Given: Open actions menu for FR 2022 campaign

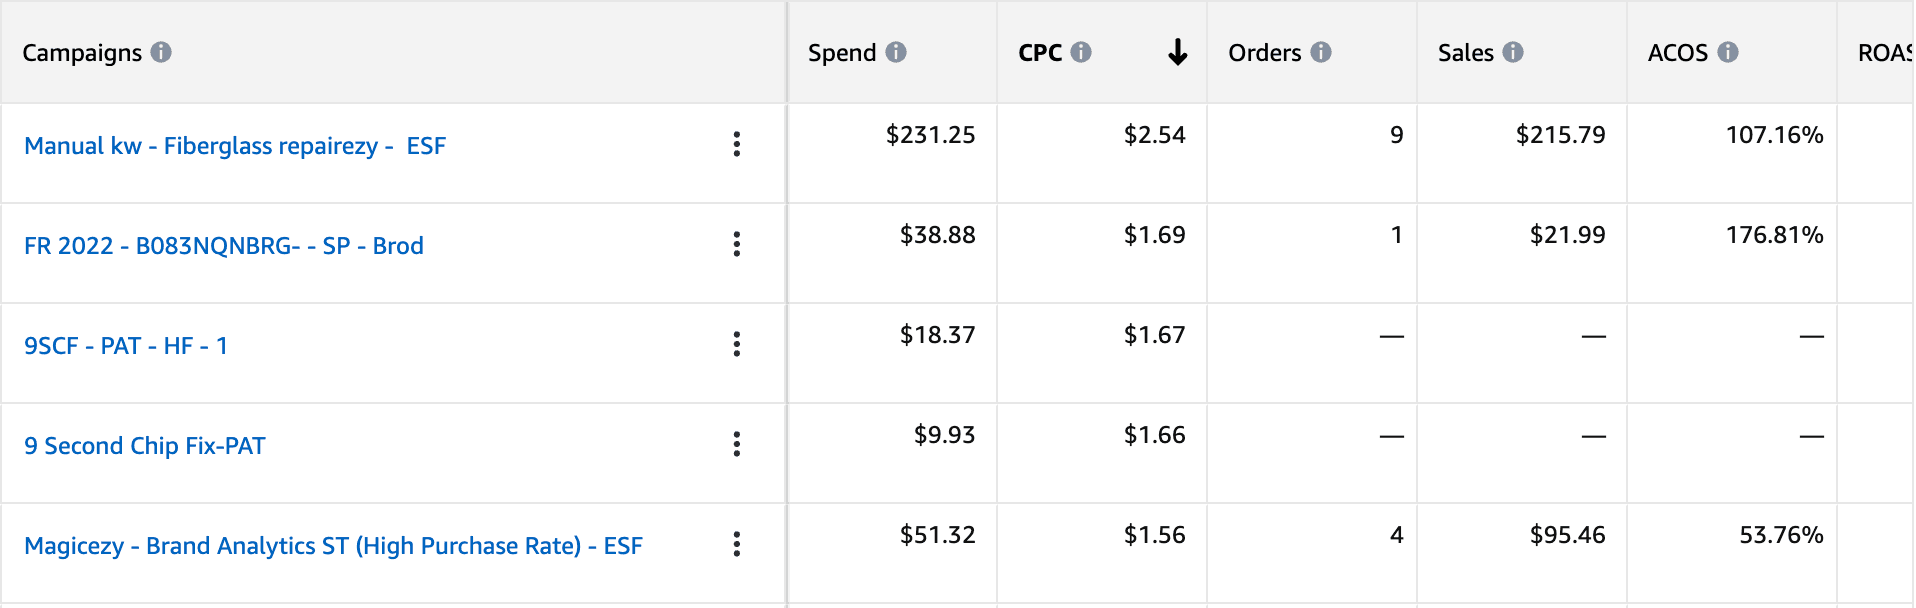Looking at the screenshot, I should [x=737, y=245].
